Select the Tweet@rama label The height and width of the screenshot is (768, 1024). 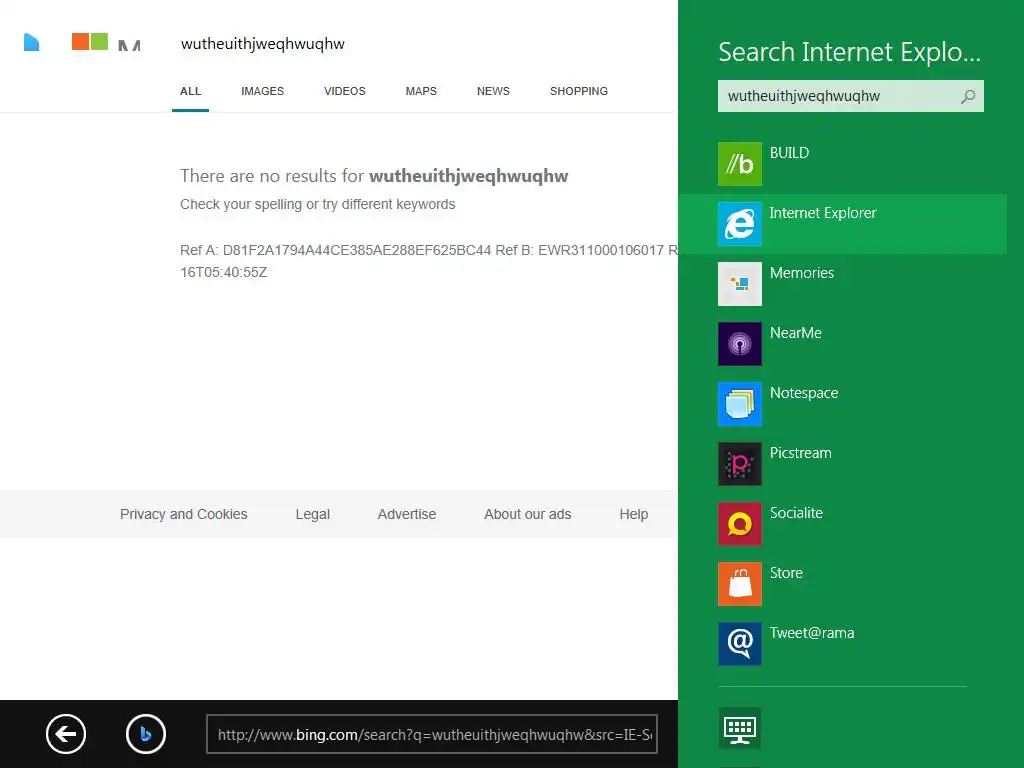[812, 633]
